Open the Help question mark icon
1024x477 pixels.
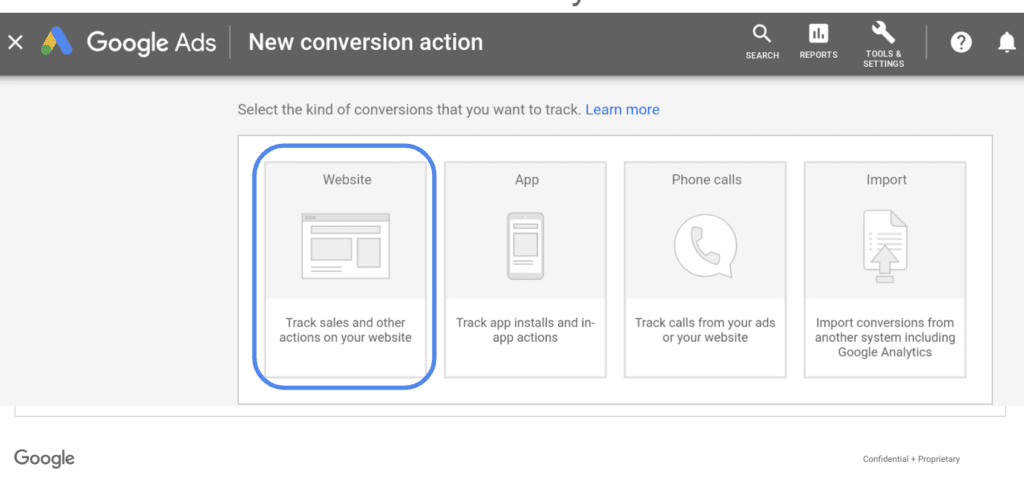tap(961, 42)
